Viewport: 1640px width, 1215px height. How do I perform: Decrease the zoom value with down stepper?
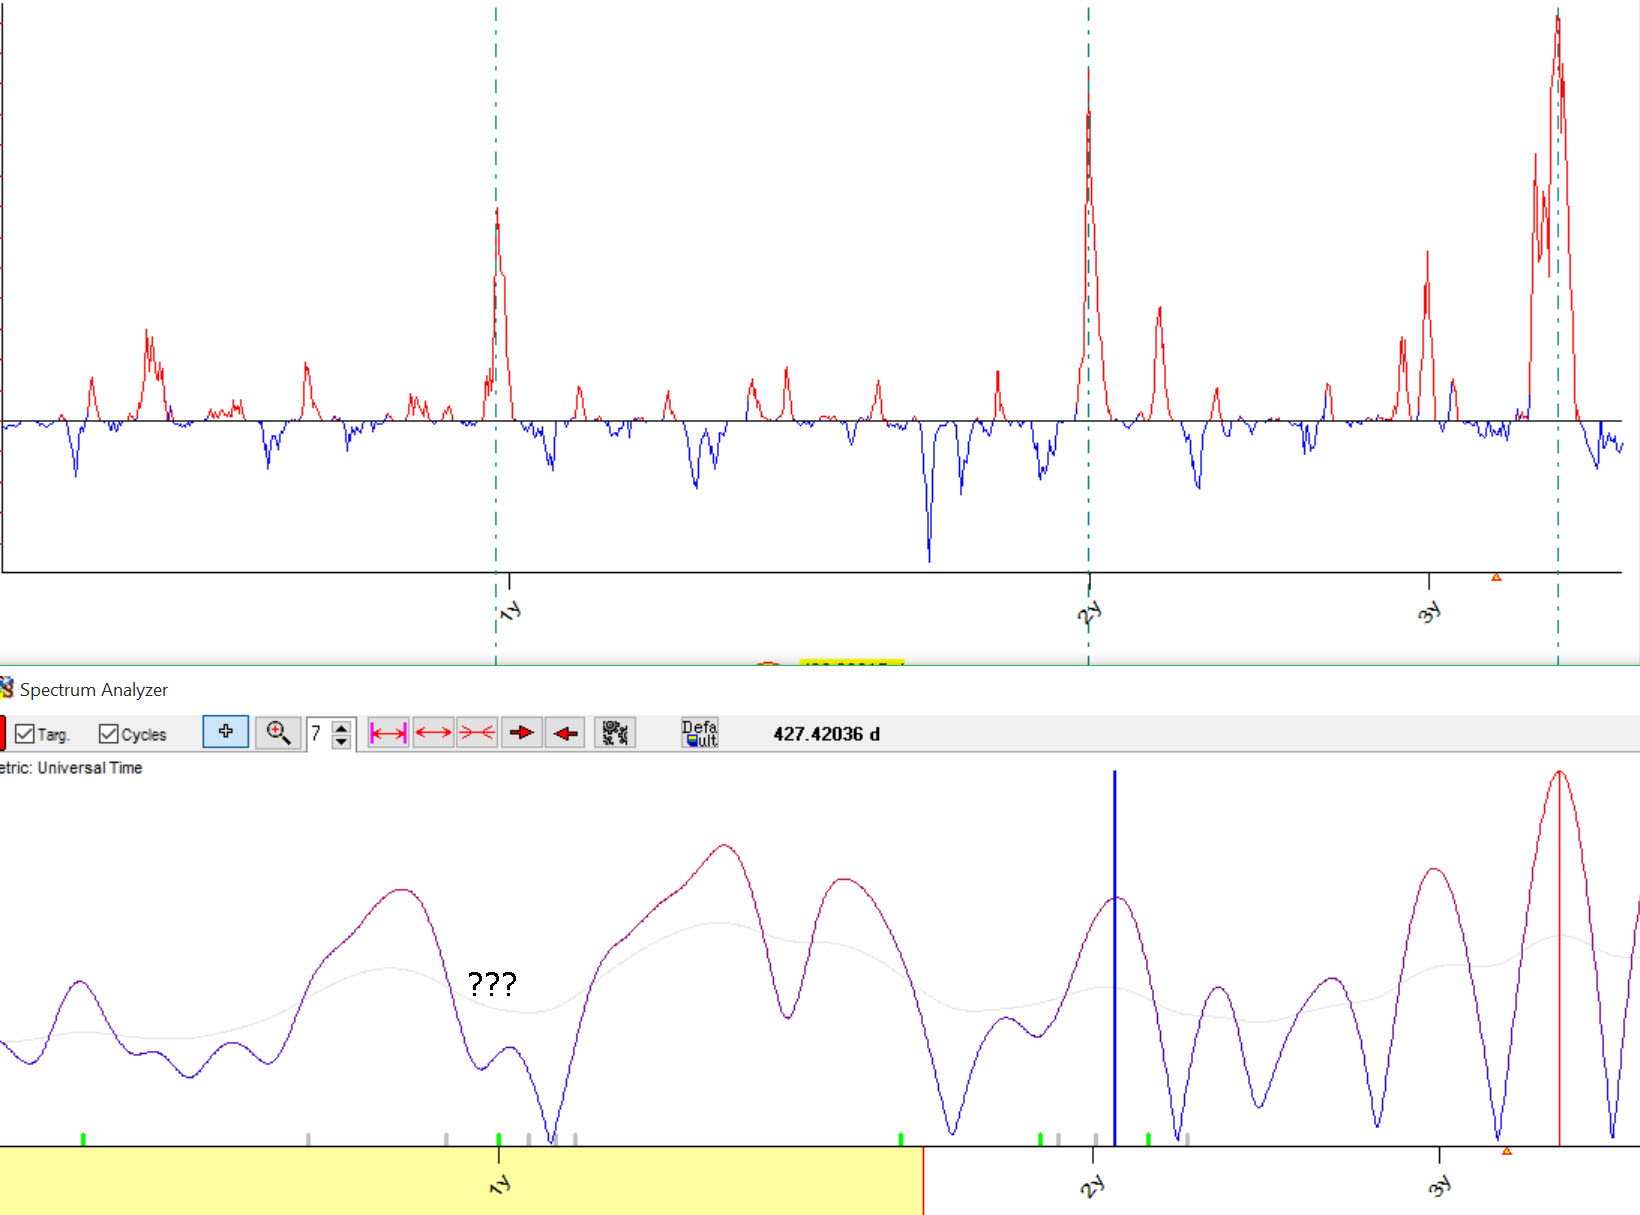[342, 741]
